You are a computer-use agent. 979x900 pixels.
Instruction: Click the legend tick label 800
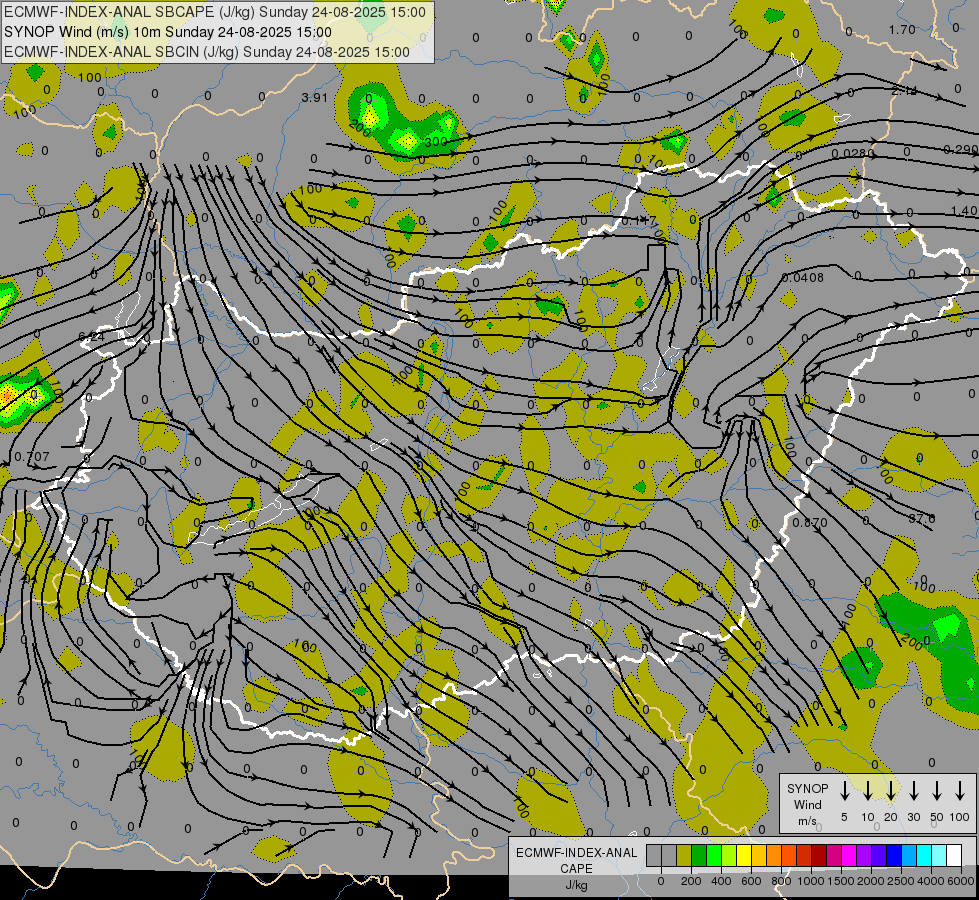pos(781,881)
